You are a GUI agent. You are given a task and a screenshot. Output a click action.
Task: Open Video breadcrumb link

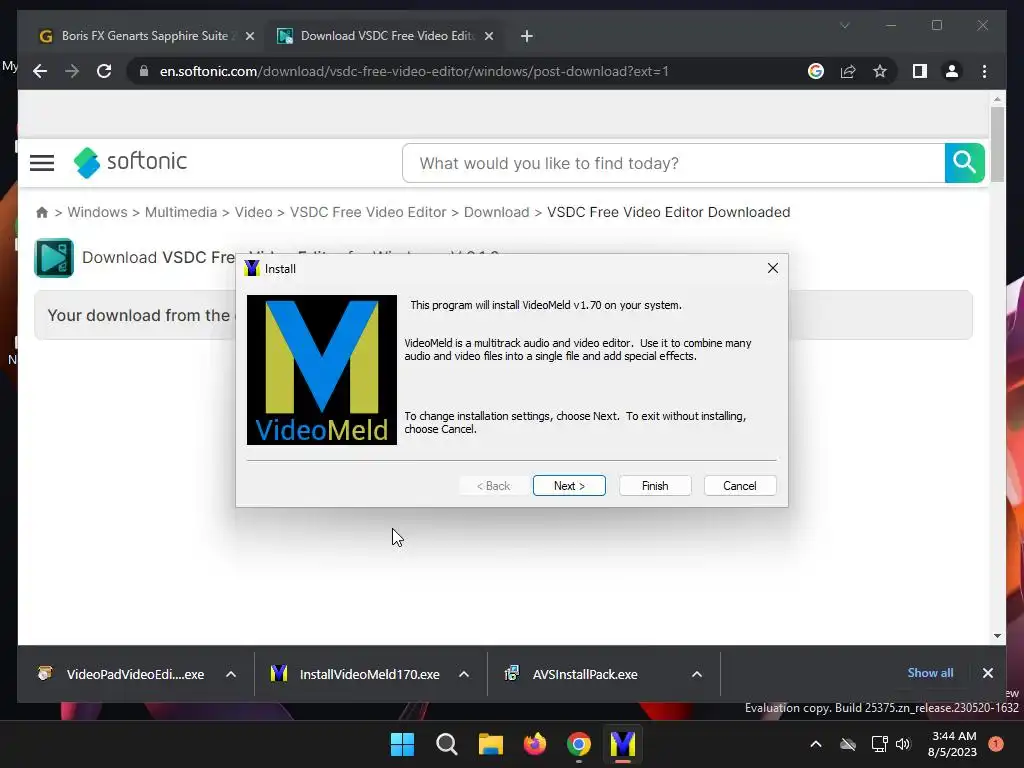[x=253, y=212]
